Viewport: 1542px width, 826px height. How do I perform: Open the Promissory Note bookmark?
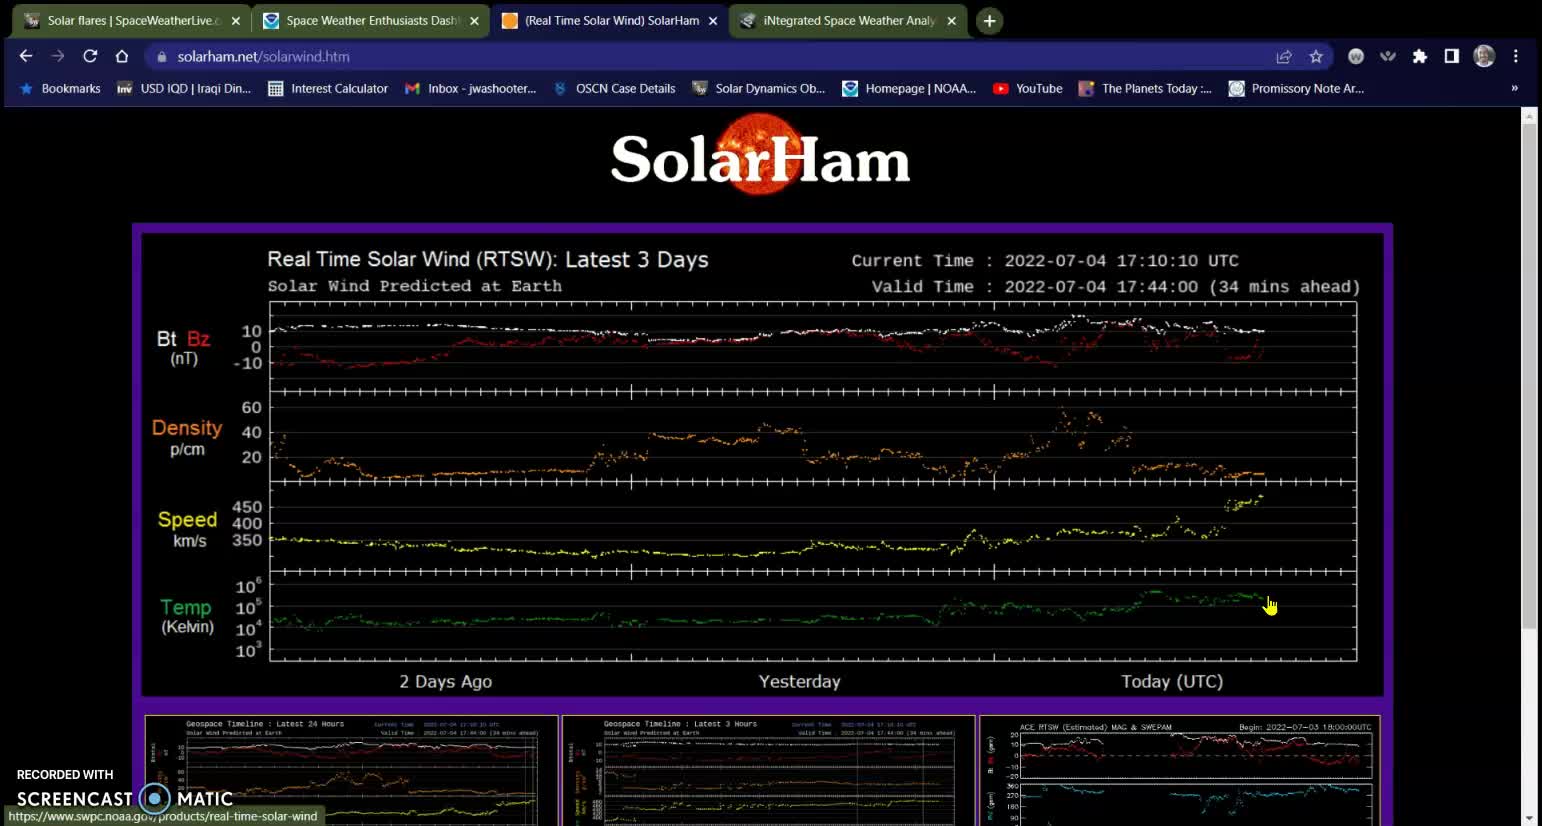click(1296, 88)
